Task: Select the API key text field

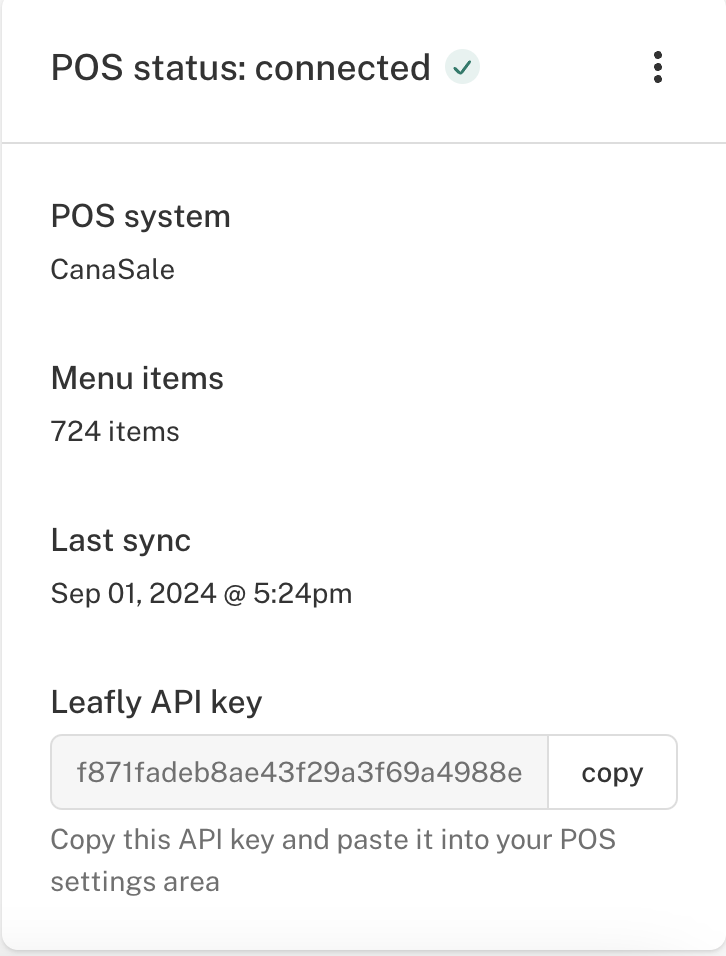Action: 300,771
